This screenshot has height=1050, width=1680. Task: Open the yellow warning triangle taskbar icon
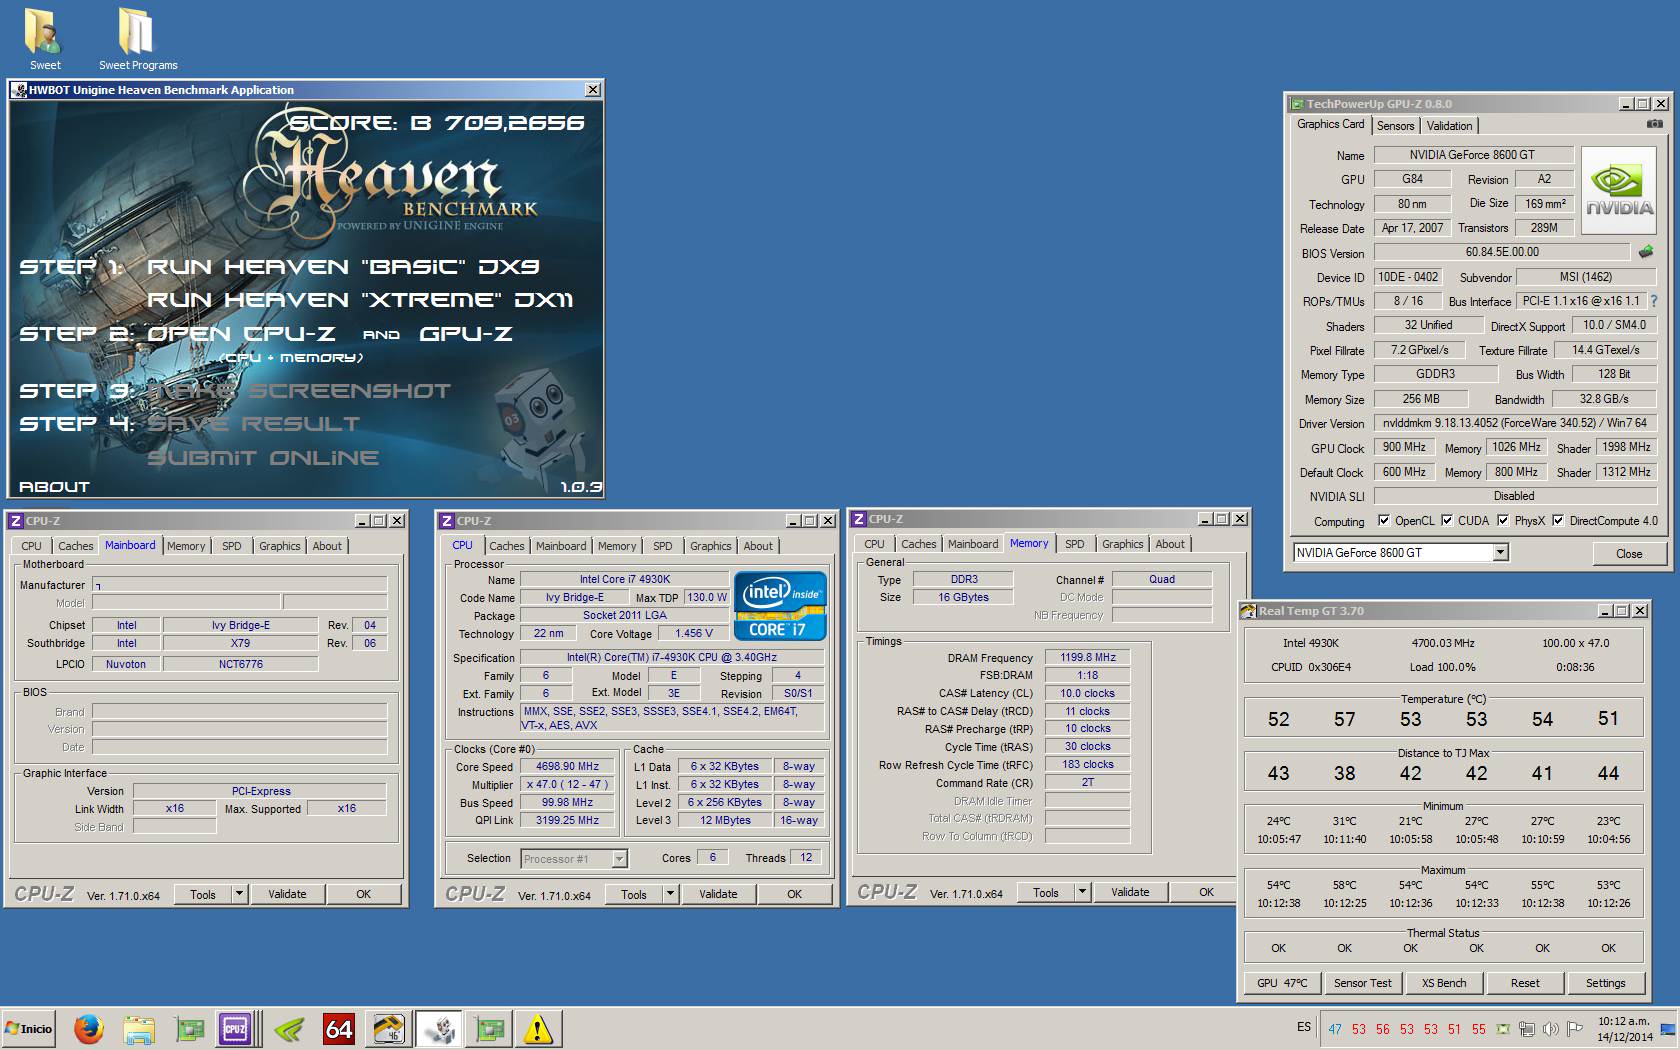click(x=538, y=1028)
